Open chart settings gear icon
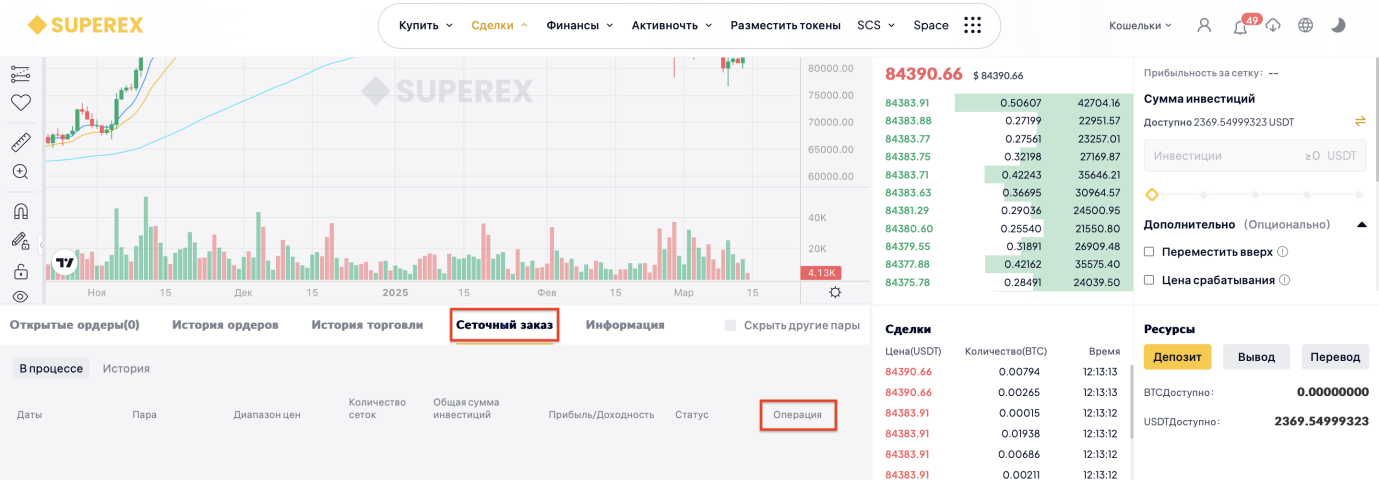This screenshot has width=1379, height=480. 835,292
